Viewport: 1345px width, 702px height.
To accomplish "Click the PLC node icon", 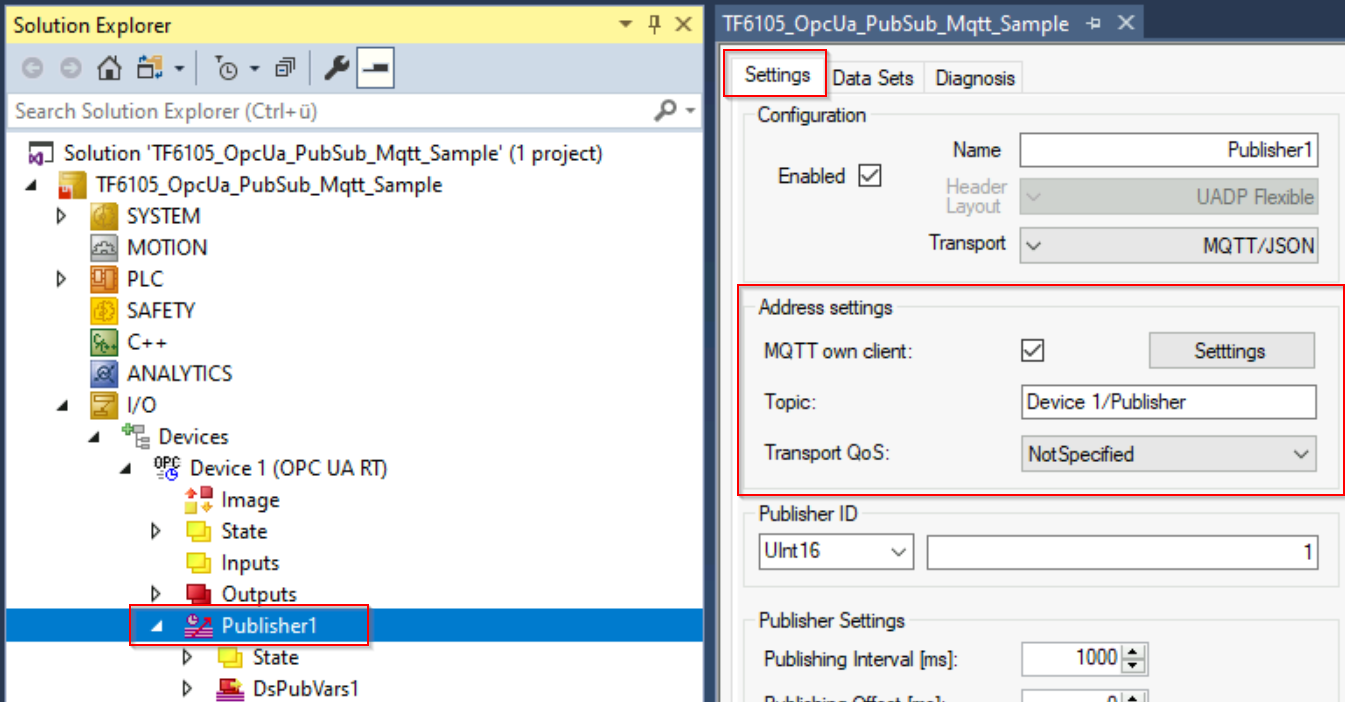I will pos(104,279).
